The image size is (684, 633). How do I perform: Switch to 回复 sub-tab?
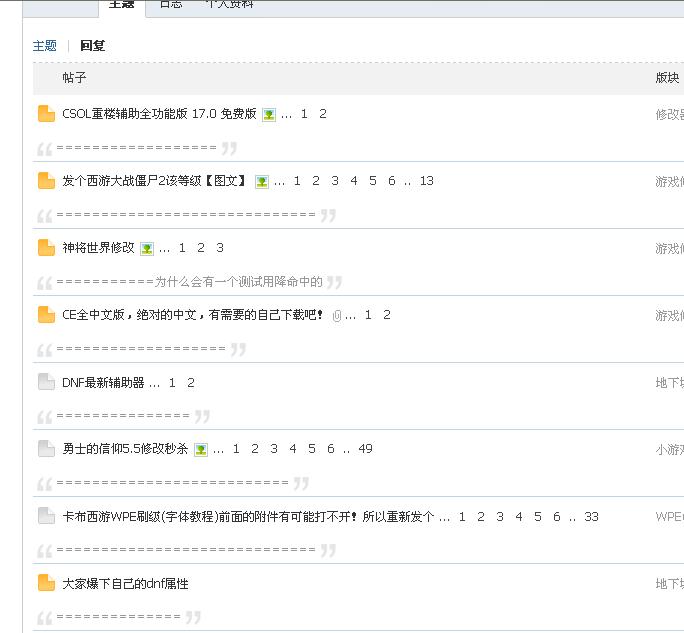pyautogui.click(x=92, y=45)
